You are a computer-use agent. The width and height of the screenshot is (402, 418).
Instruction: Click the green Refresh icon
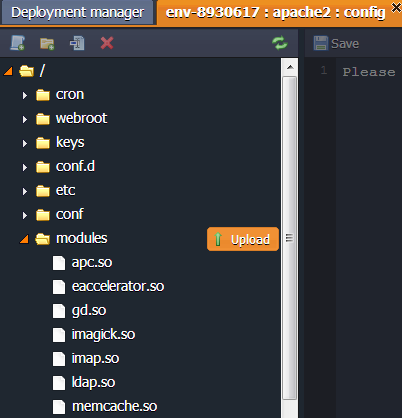[x=279, y=43]
